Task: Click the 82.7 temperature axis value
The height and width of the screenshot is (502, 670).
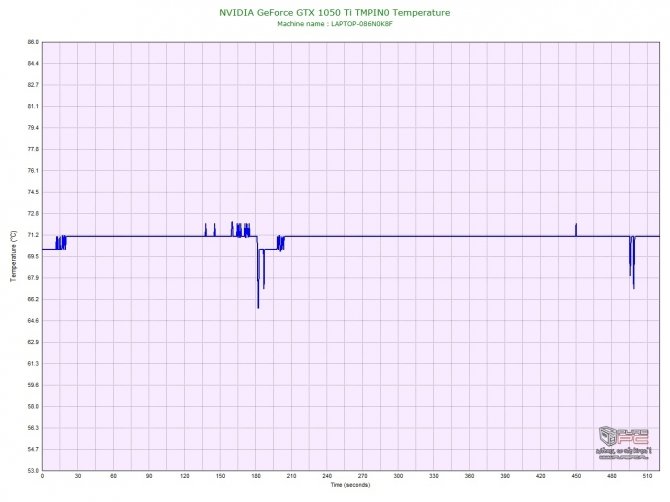Action: click(x=33, y=85)
